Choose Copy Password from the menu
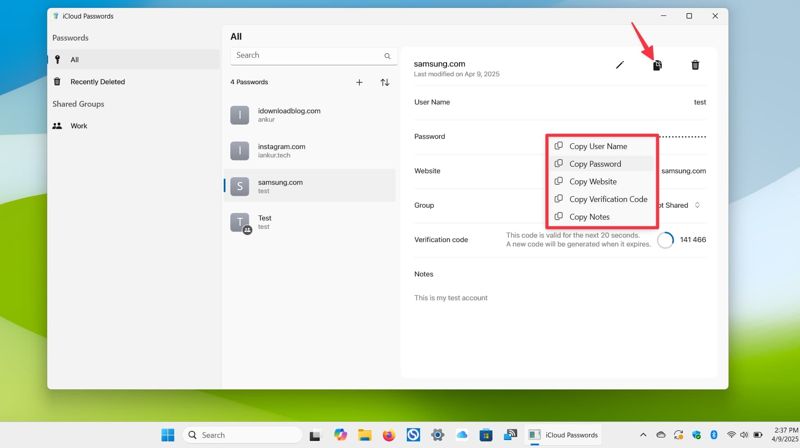The image size is (800, 448). pos(602,164)
